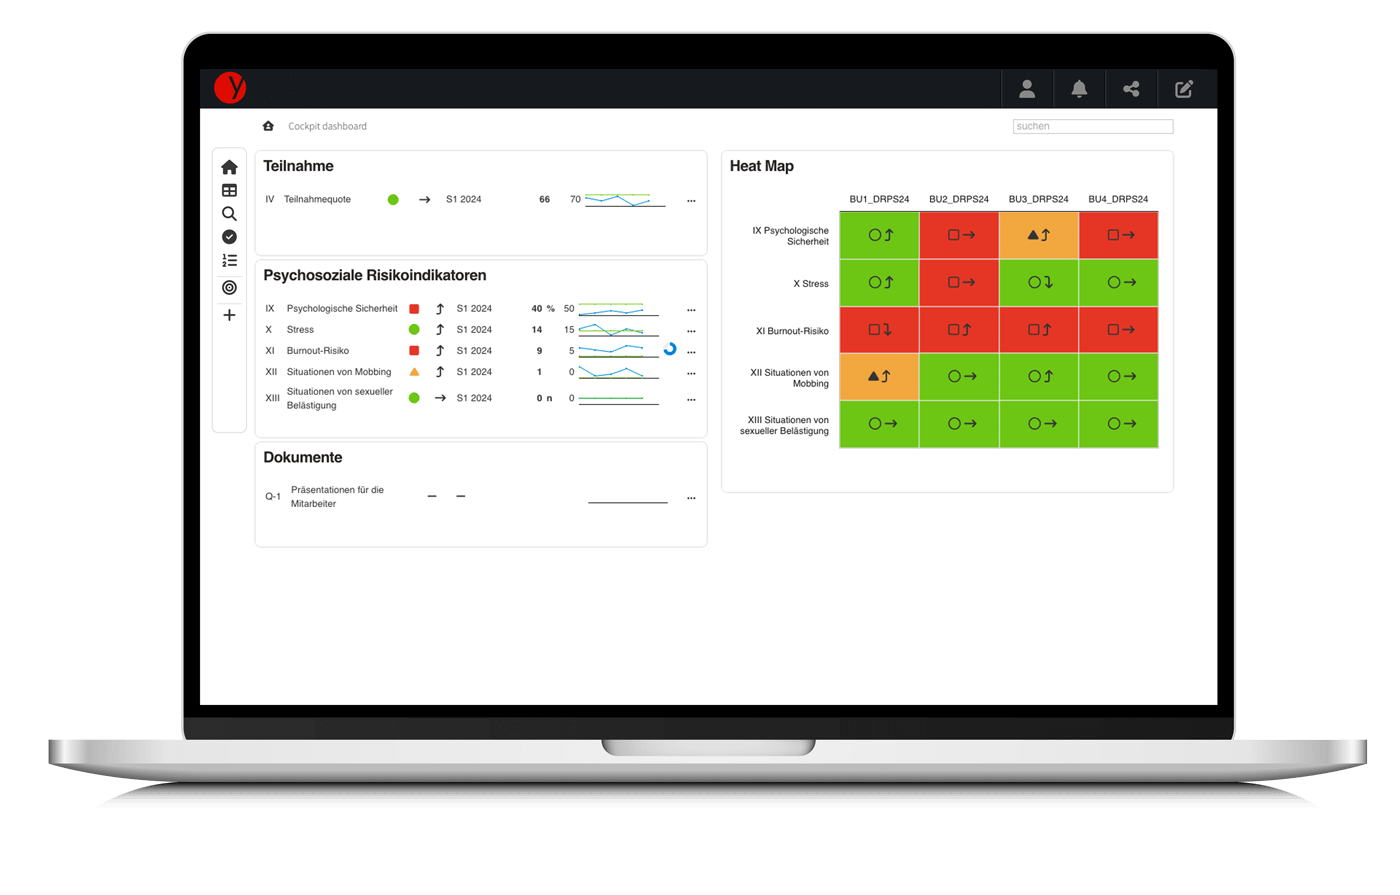This screenshot has width=1400, height=895.
Task: Click the edit pencil icon in header
Action: pos(1184,89)
